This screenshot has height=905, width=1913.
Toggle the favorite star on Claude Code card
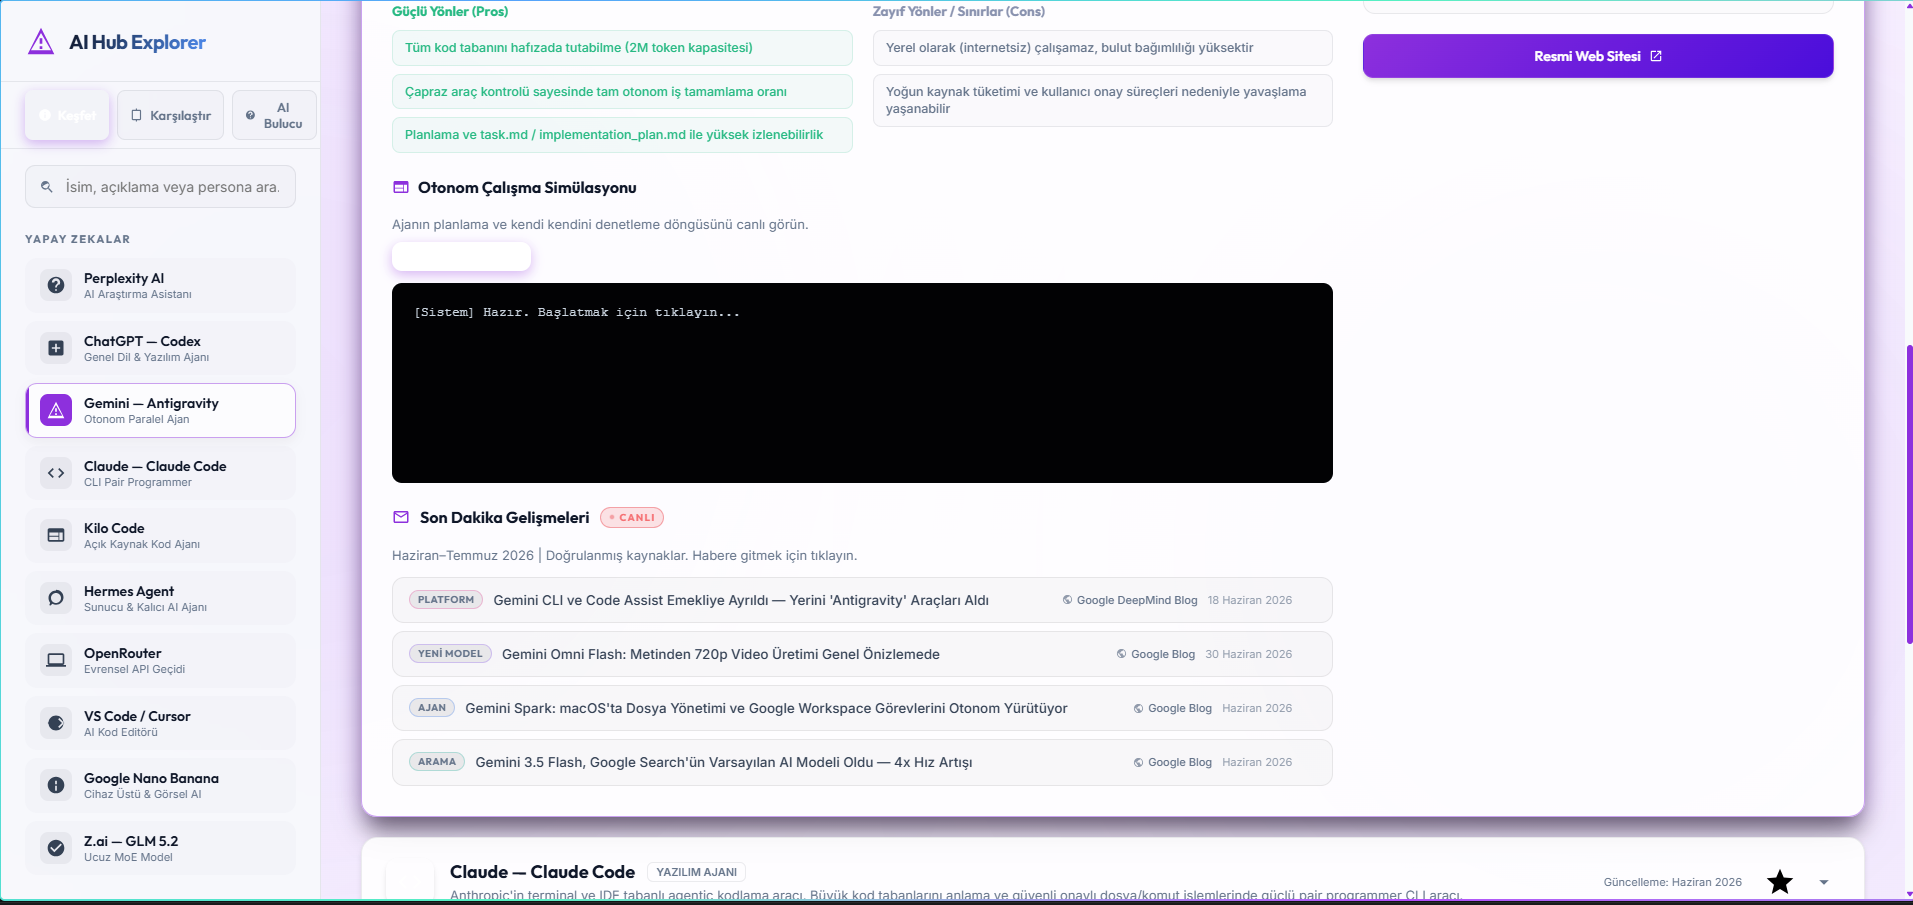tap(1780, 882)
